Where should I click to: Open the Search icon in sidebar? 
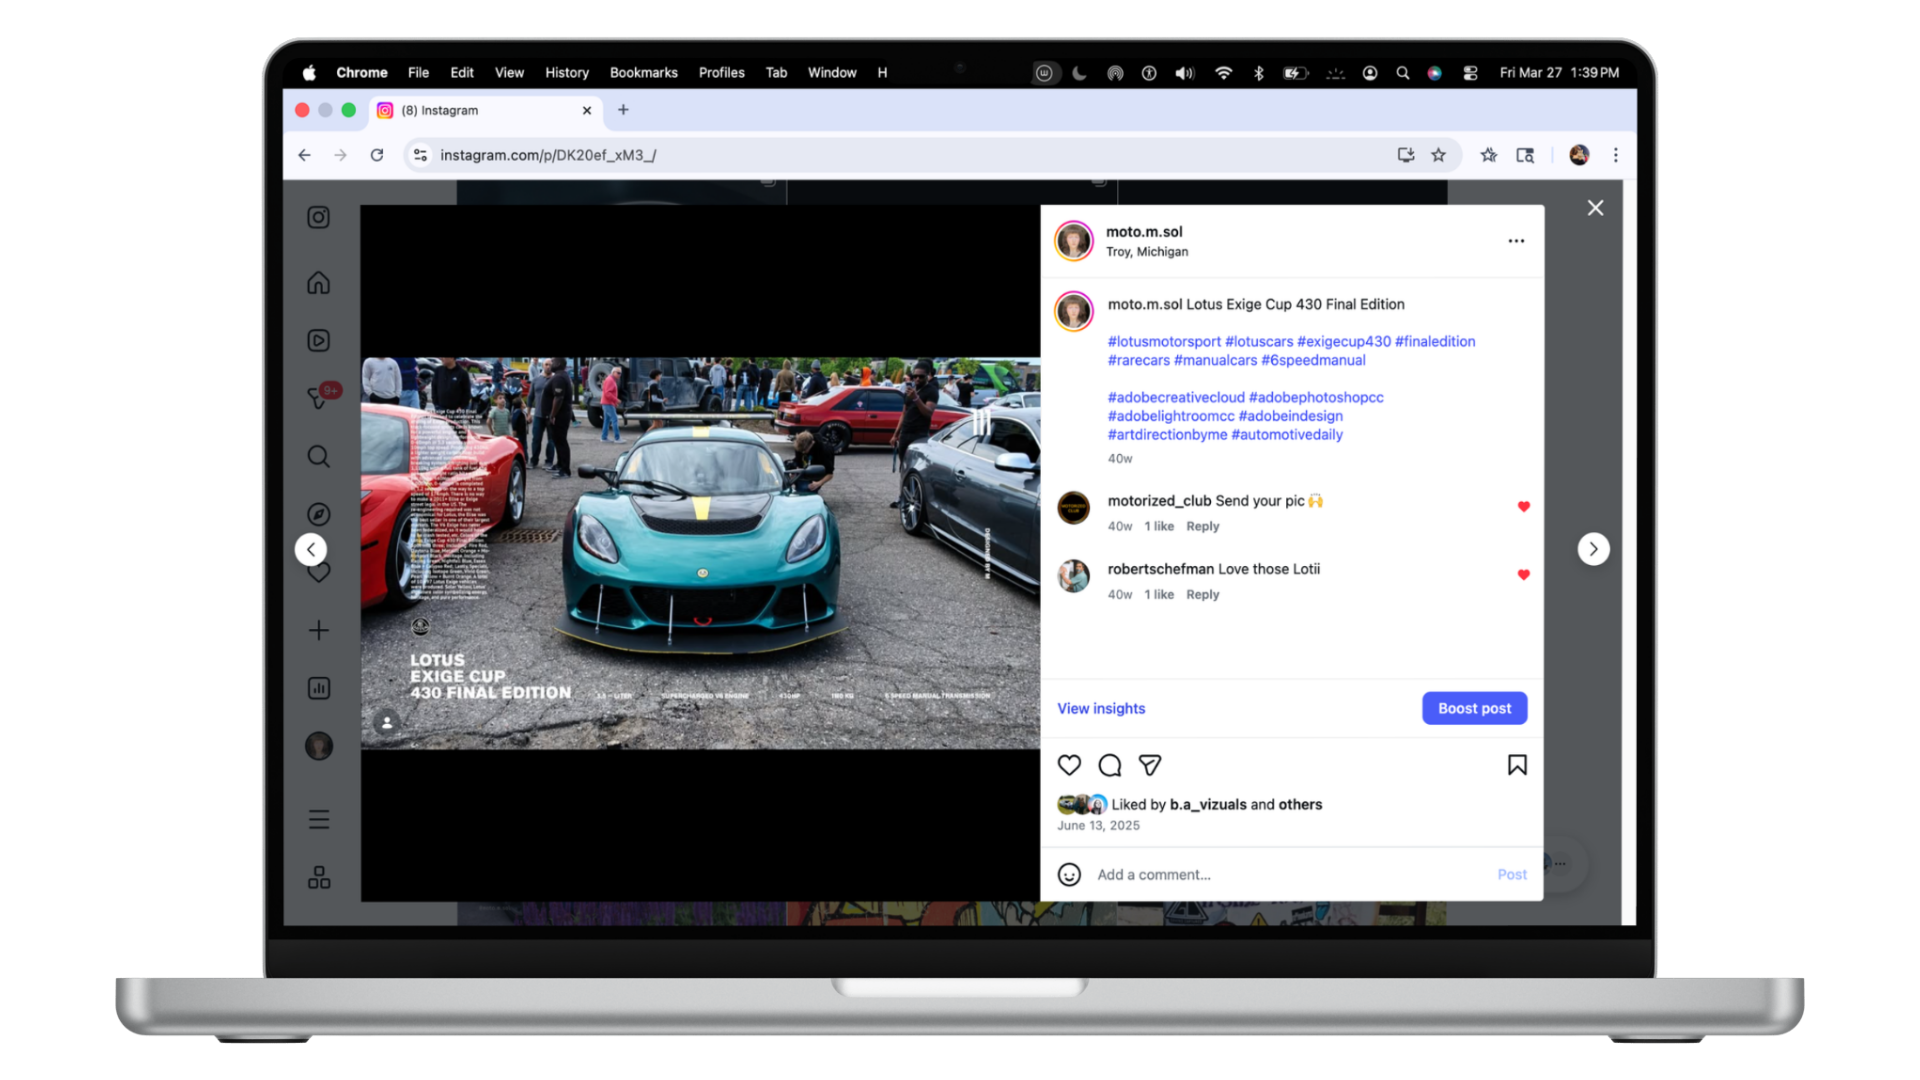coord(318,457)
